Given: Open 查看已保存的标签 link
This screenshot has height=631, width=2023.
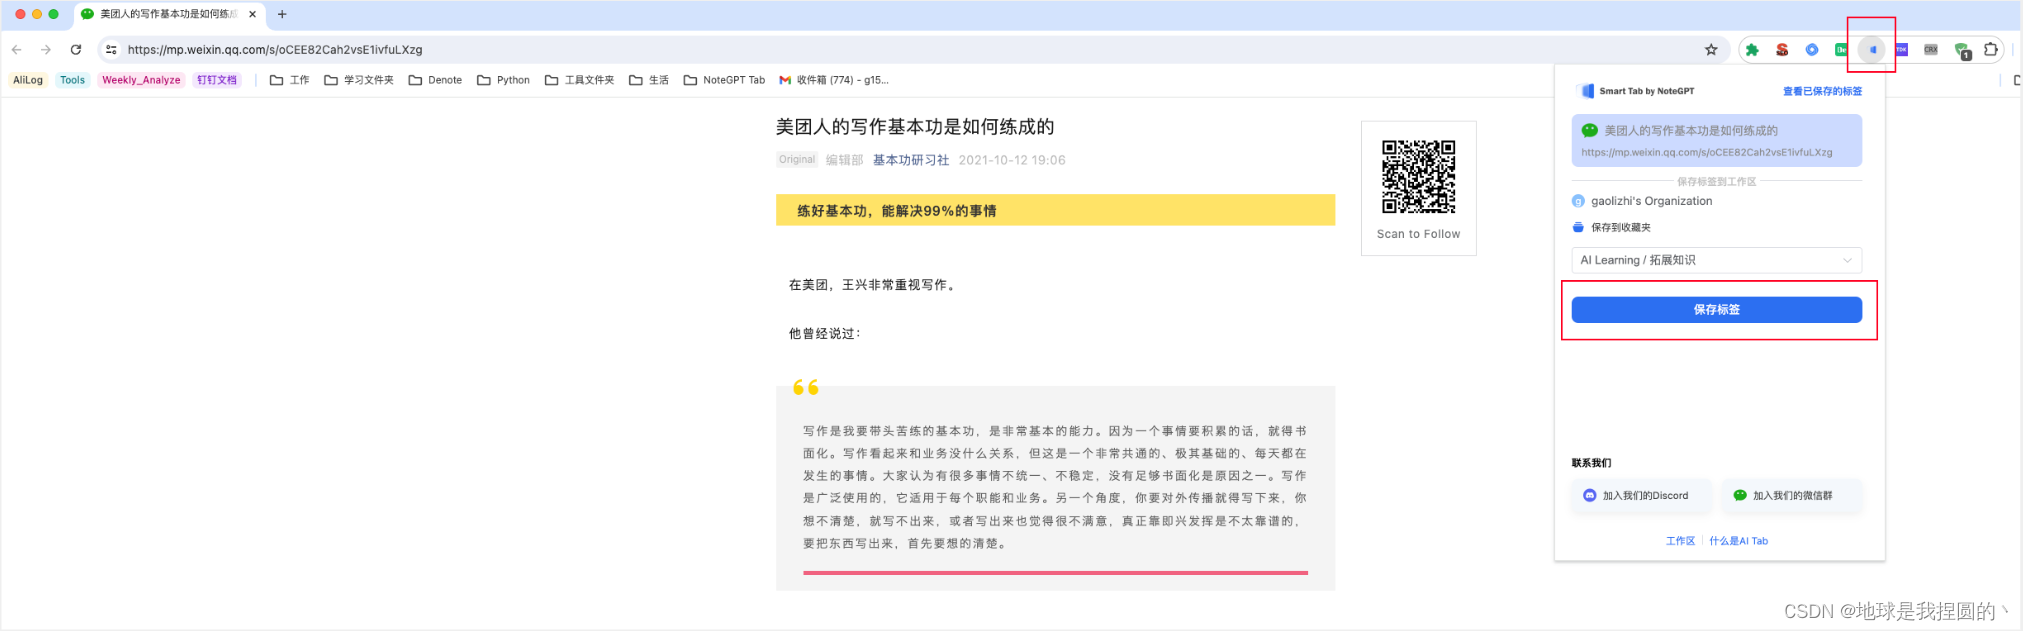Looking at the screenshot, I should pos(1822,91).
